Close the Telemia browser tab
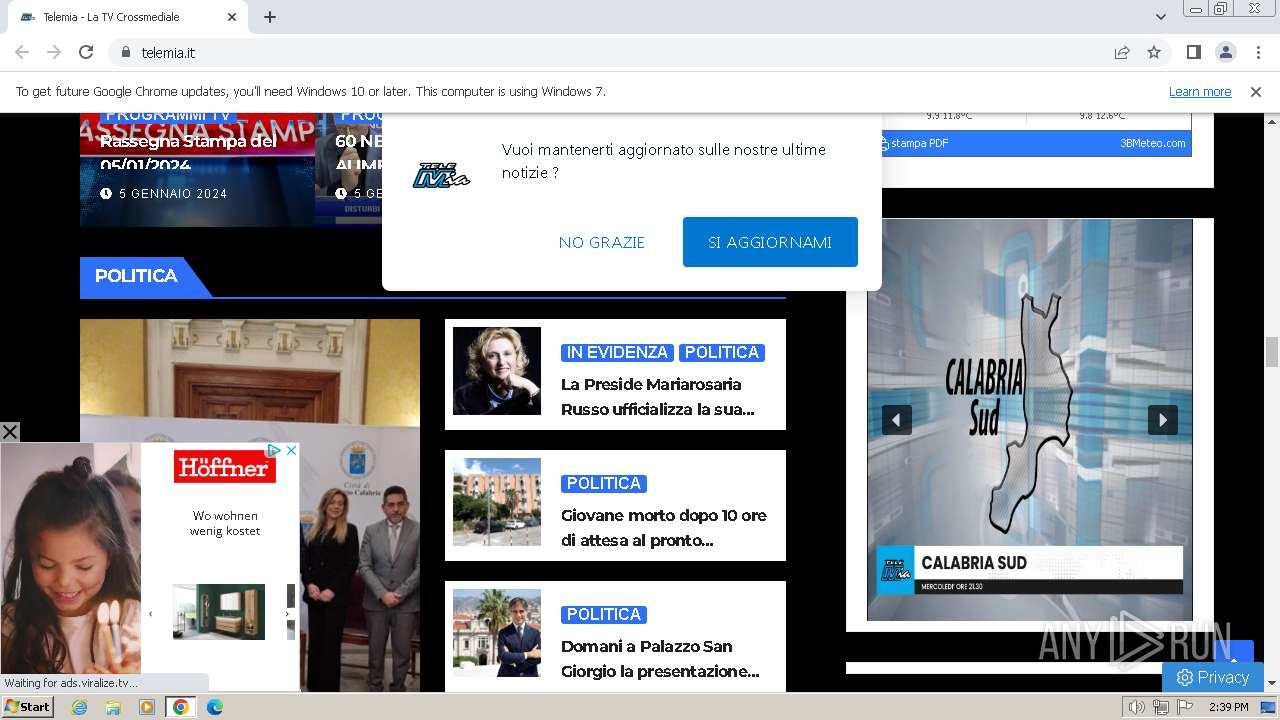1280x720 pixels. [x=232, y=17]
